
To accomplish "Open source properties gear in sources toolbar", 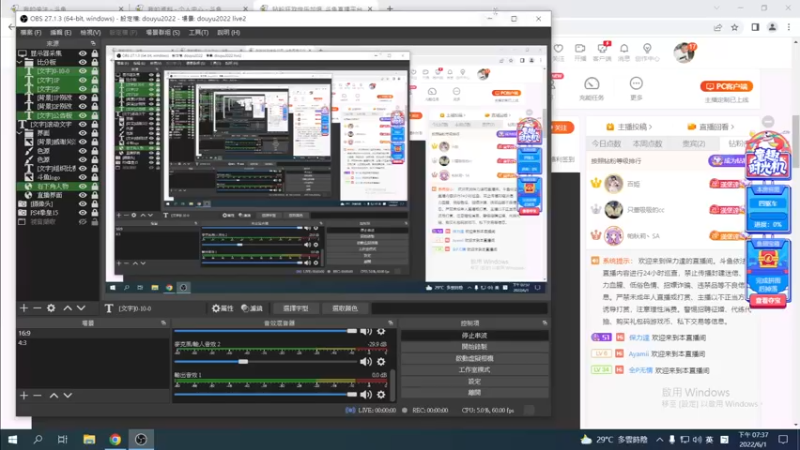I will 51,308.
